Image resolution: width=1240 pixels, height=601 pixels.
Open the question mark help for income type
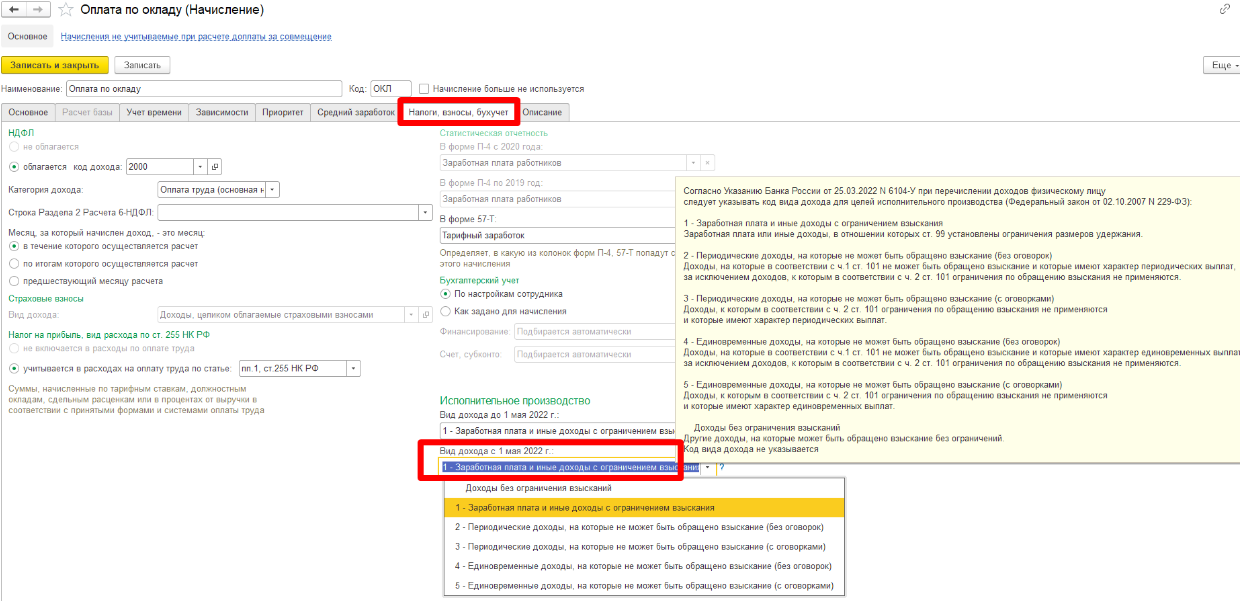click(721, 467)
